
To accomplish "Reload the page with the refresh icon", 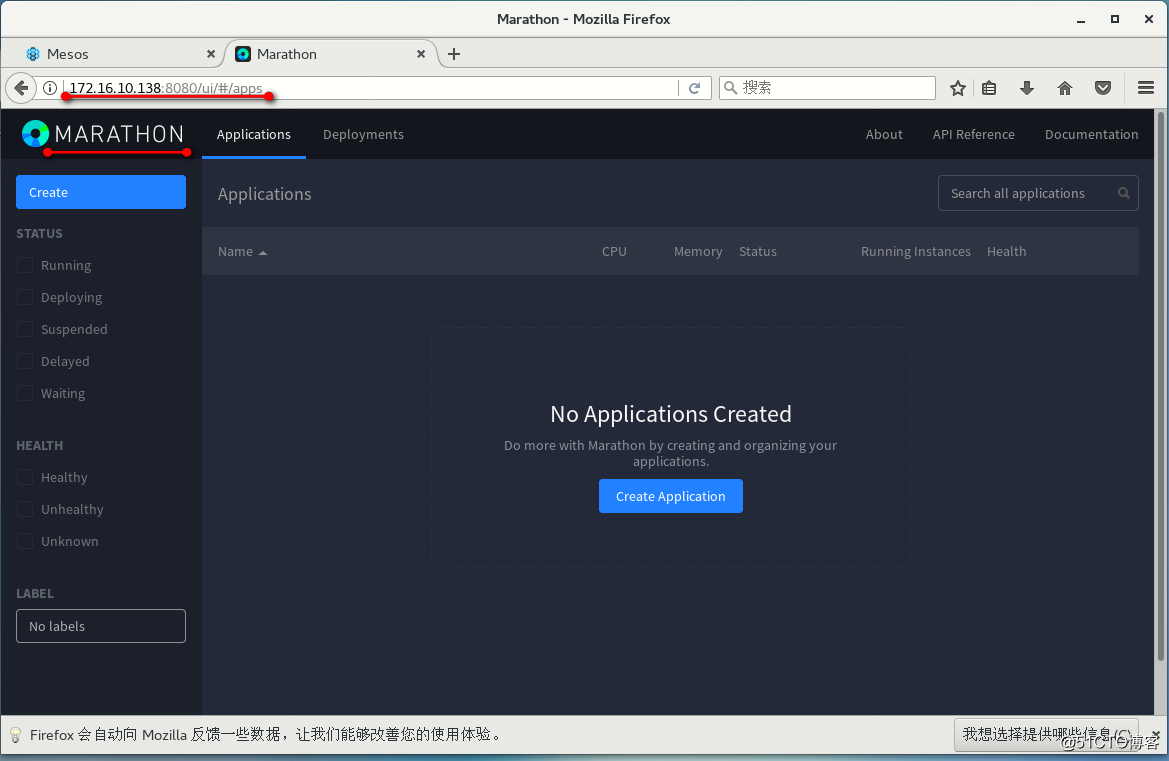I will 695,88.
